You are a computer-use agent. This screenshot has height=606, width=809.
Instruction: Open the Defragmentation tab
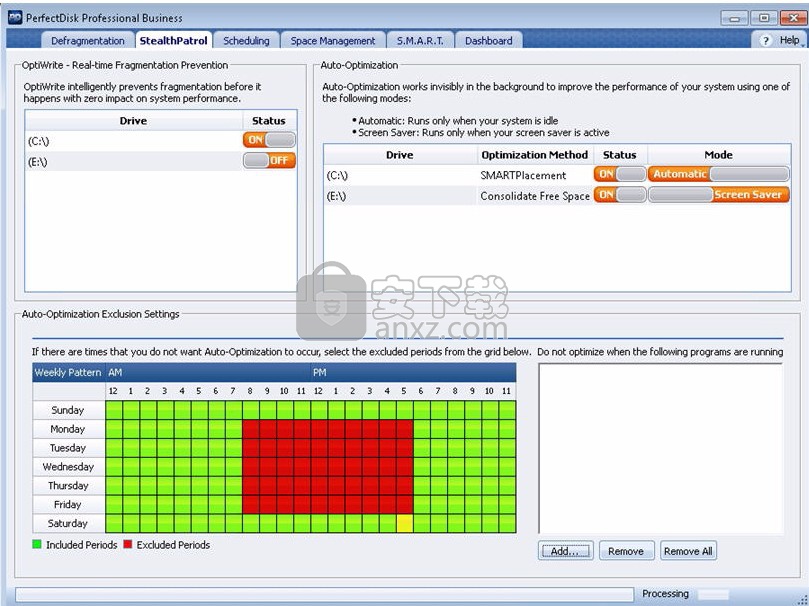click(x=88, y=41)
